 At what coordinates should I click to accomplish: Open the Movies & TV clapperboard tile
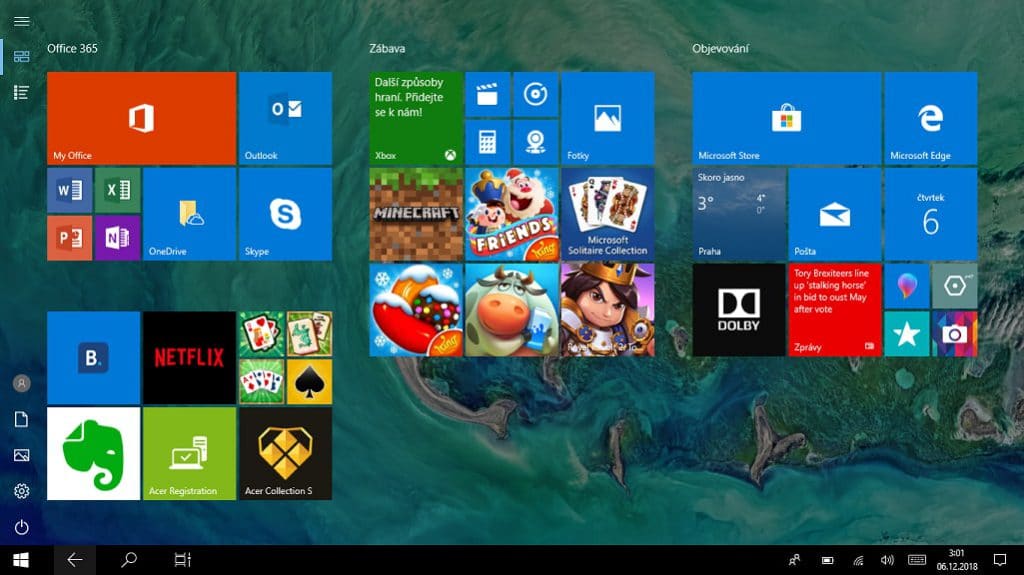point(488,94)
